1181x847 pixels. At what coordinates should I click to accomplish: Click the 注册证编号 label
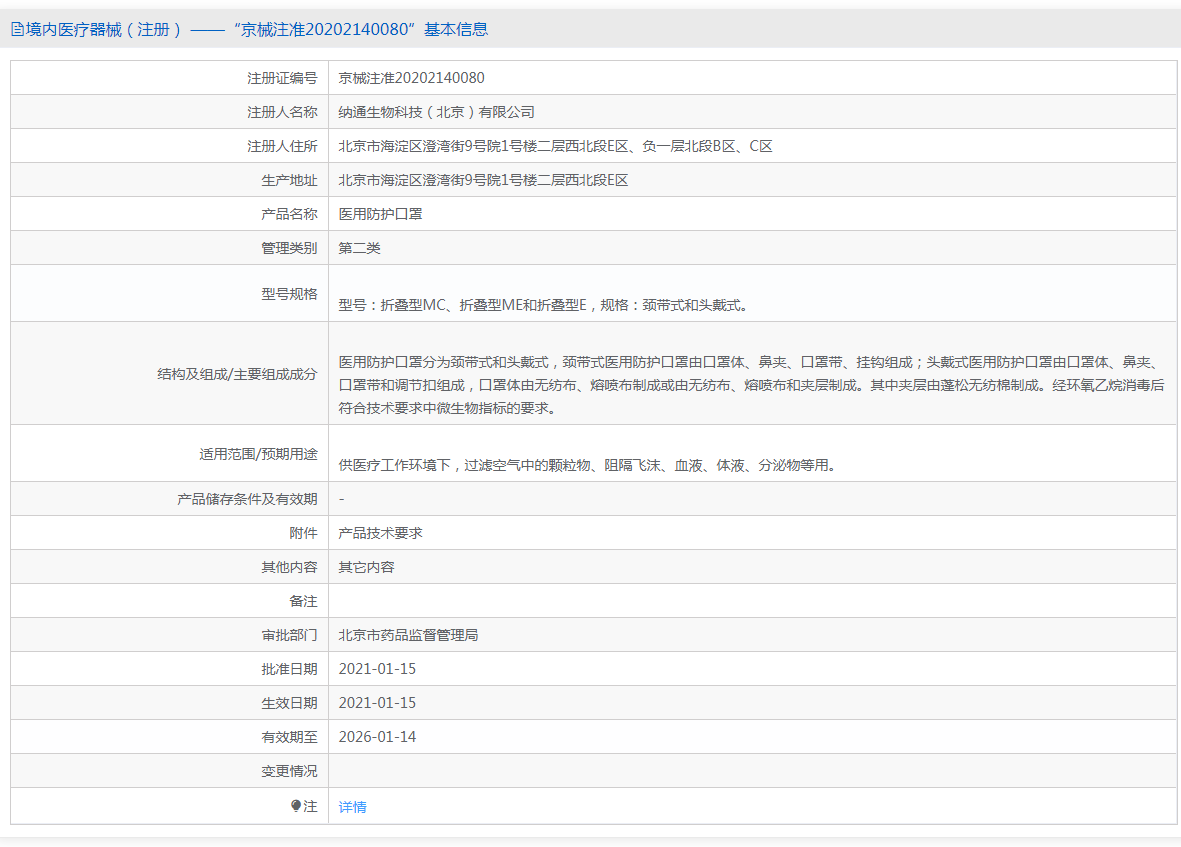(282, 78)
